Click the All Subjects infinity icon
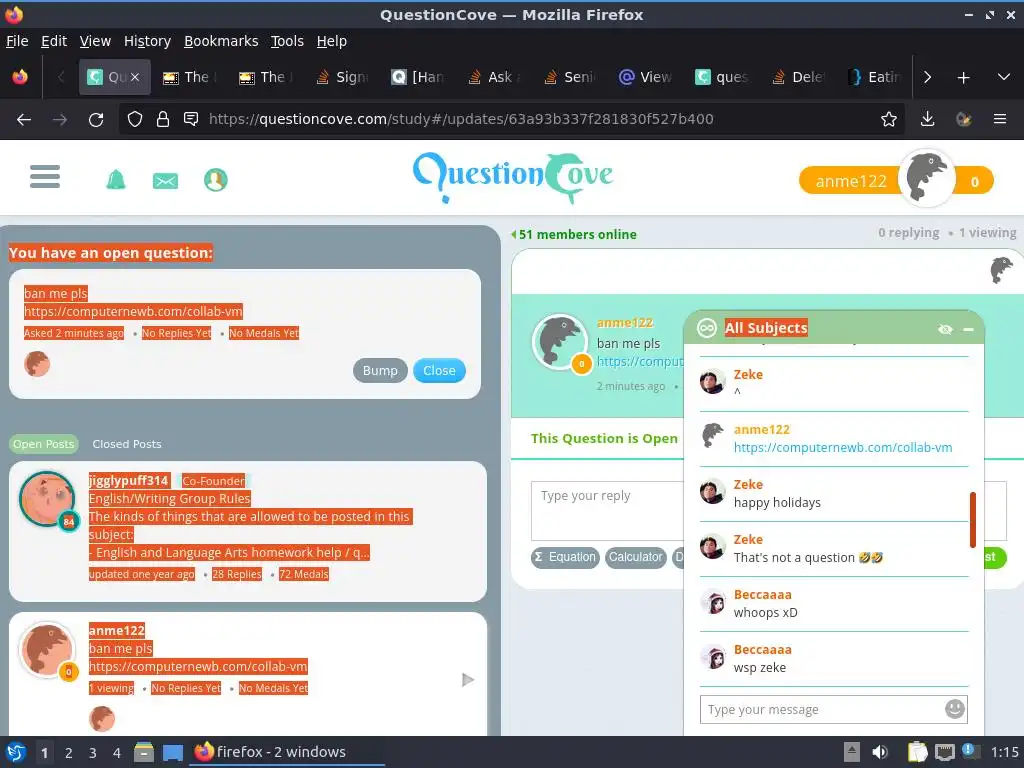The height and width of the screenshot is (768, 1024). pos(707,328)
